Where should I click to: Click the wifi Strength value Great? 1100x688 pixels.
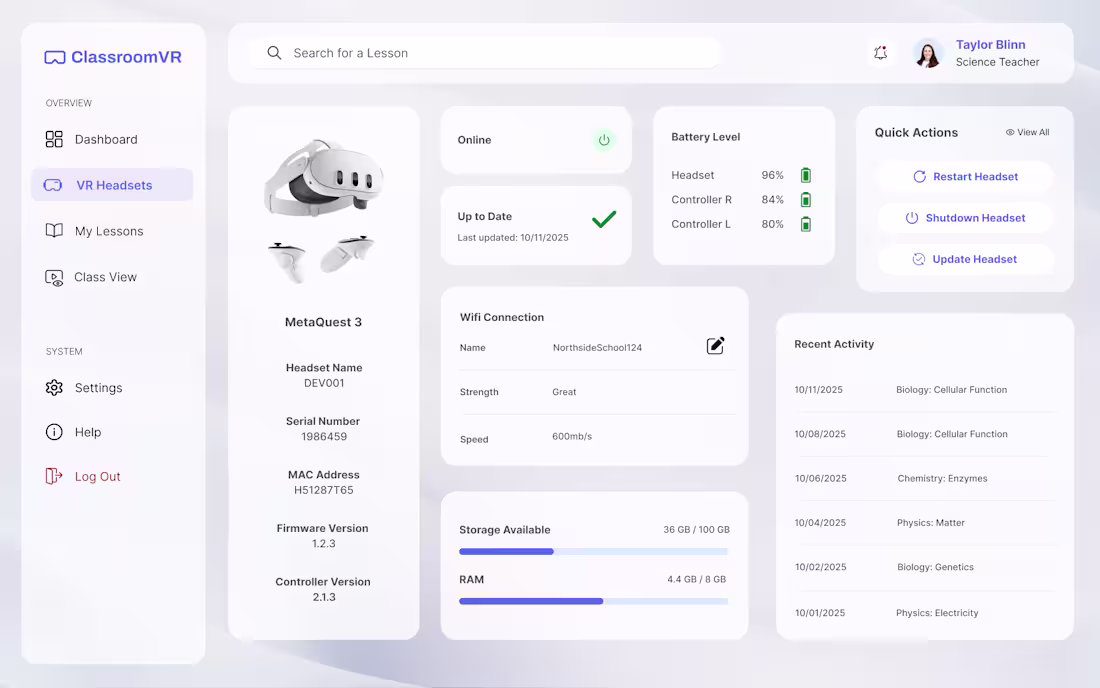pyautogui.click(x=564, y=392)
